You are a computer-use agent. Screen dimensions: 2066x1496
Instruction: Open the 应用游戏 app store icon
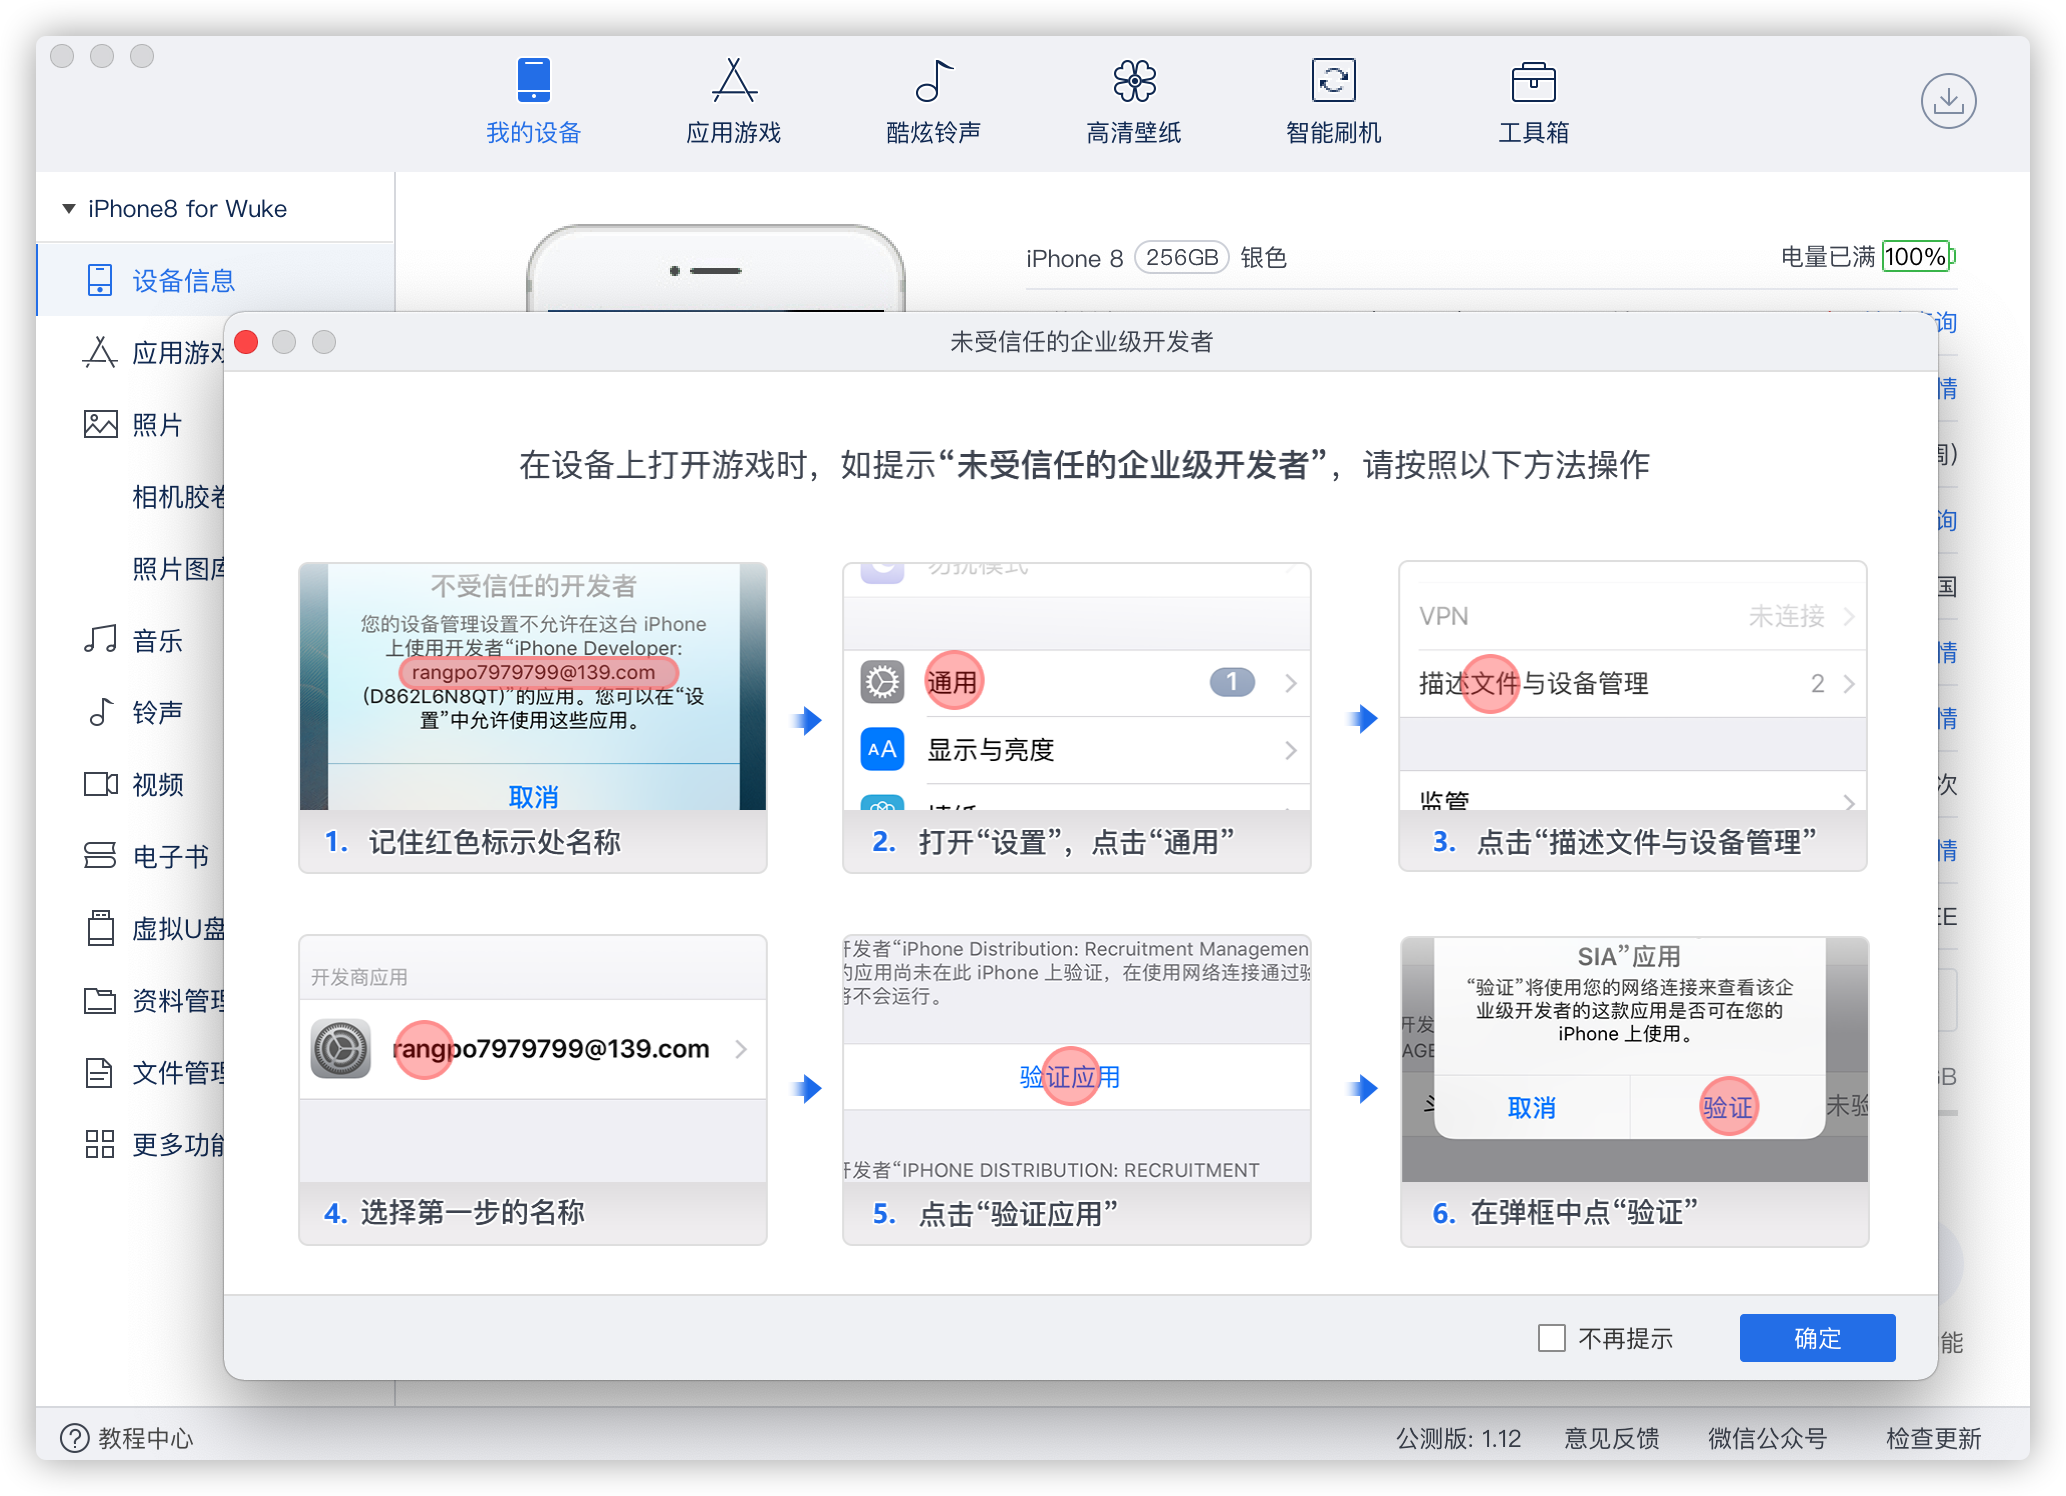pyautogui.click(x=733, y=81)
